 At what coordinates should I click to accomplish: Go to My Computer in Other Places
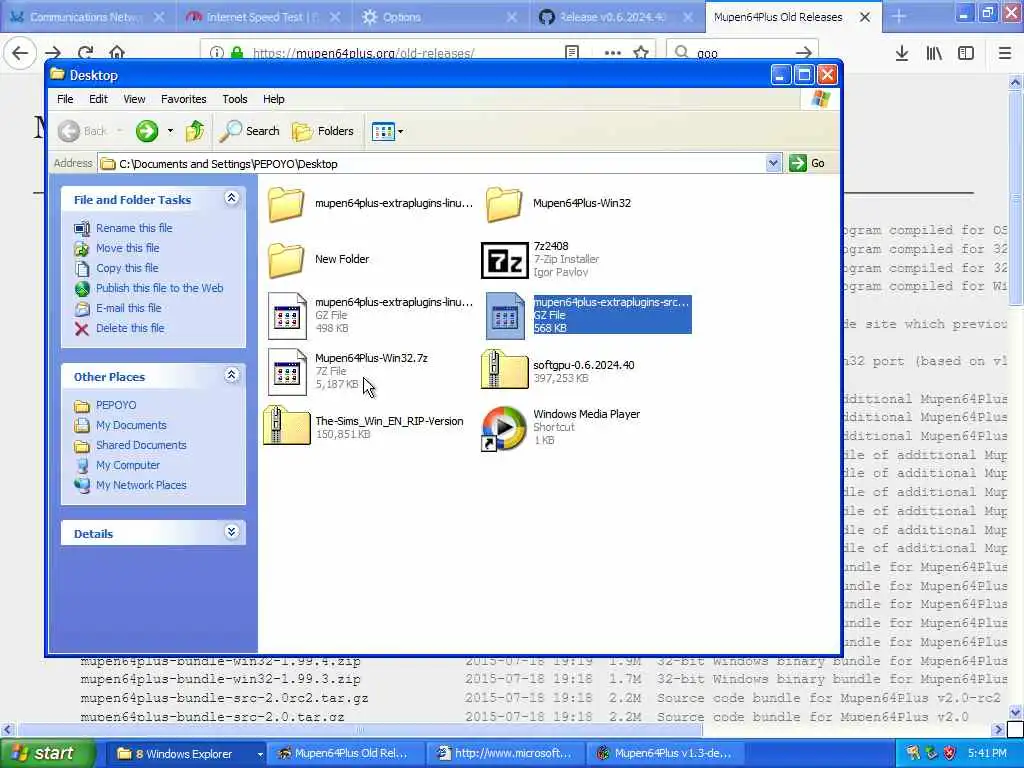pyautogui.click(x=128, y=466)
